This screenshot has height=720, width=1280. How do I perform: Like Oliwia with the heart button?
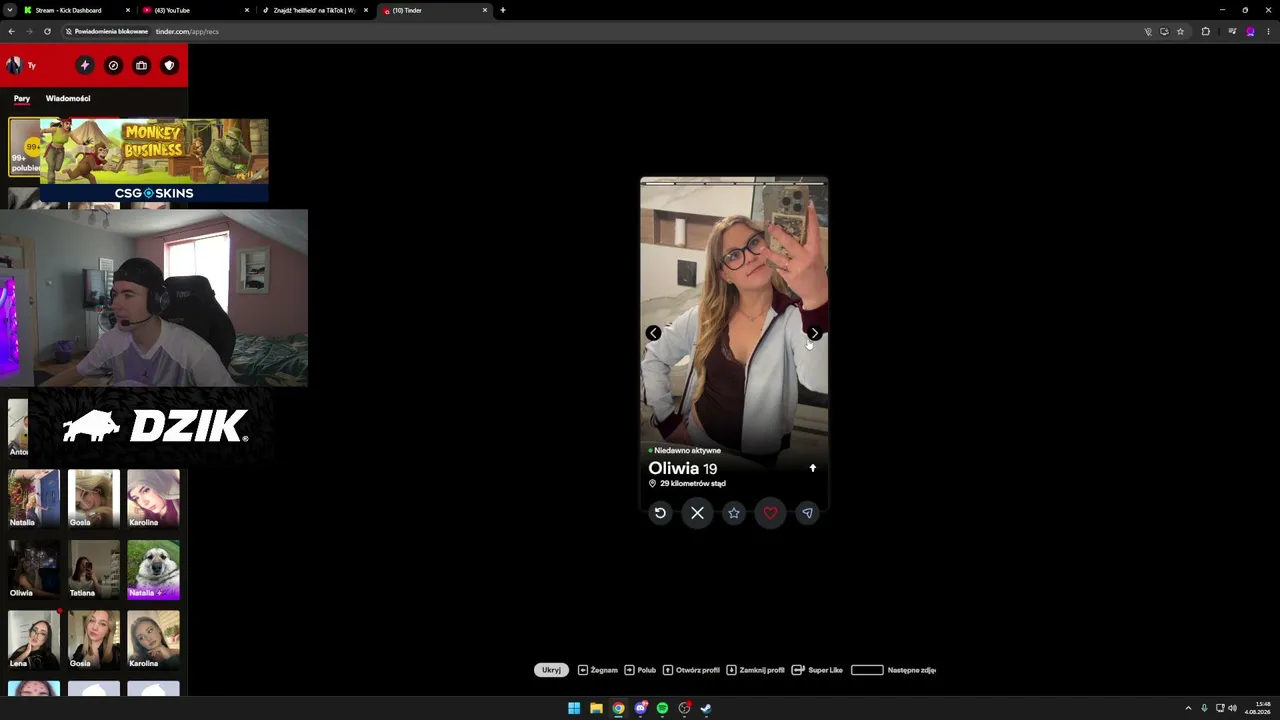tap(770, 513)
